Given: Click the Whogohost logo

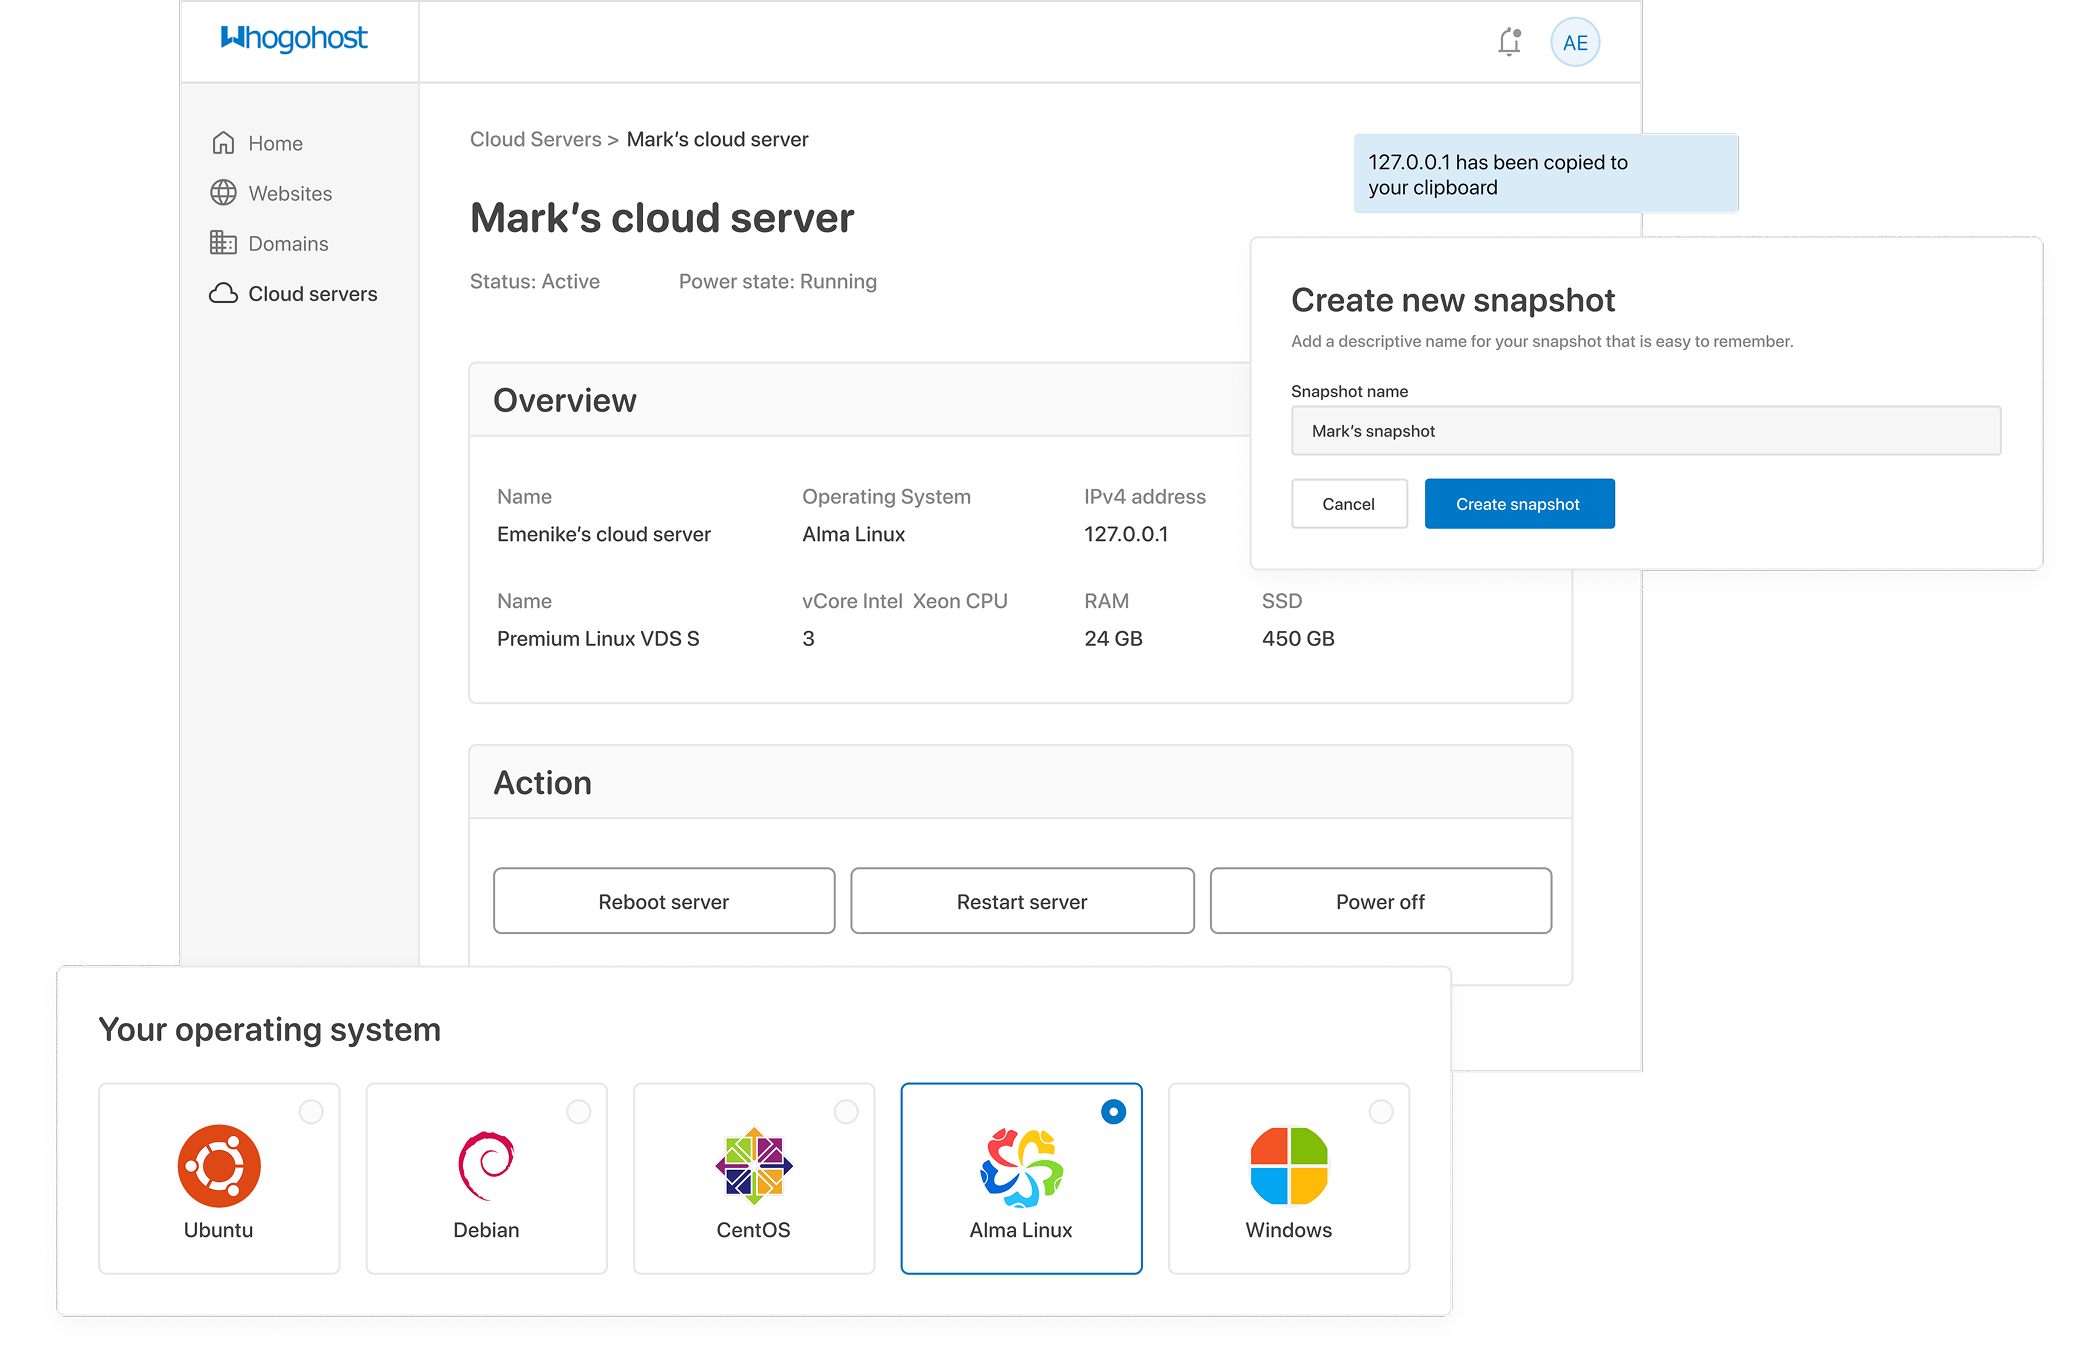Looking at the screenshot, I should click(x=294, y=38).
